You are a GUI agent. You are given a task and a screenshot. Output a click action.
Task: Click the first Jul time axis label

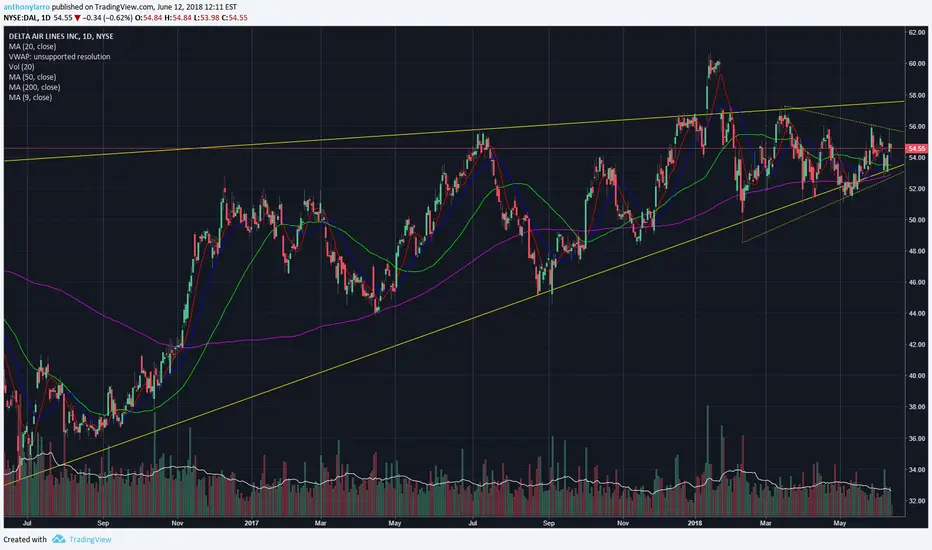[x=27, y=523]
